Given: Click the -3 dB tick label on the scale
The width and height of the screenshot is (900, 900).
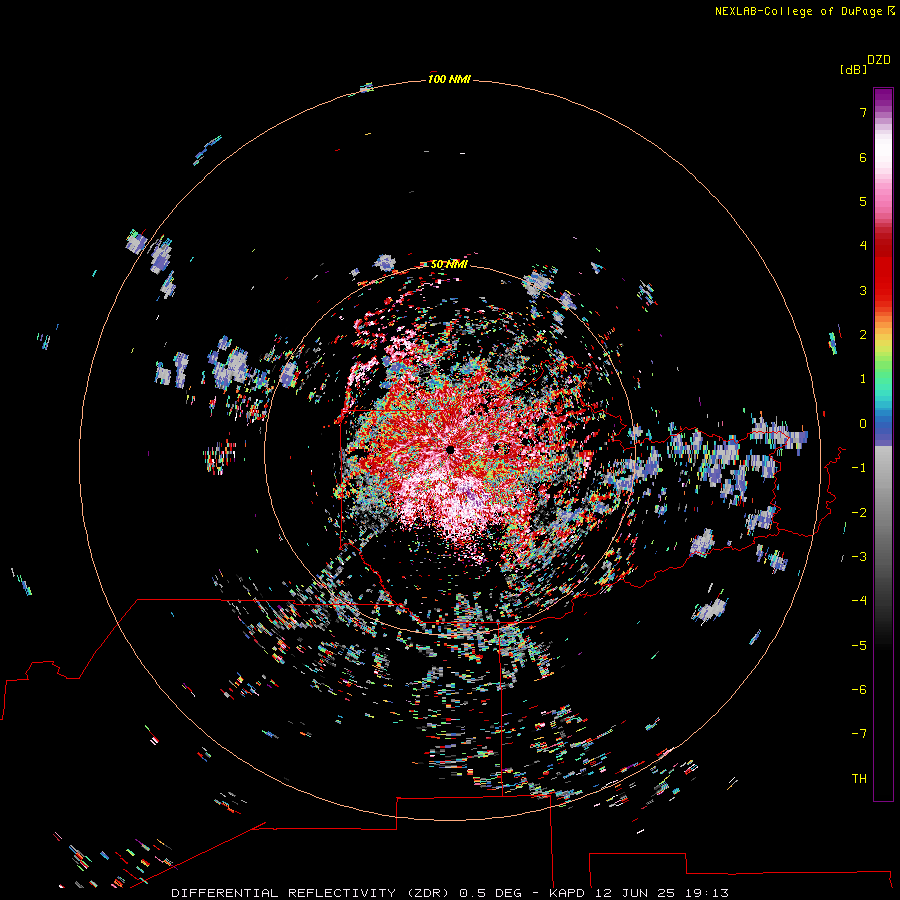Looking at the screenshot, I should click(x=859, y=557).
